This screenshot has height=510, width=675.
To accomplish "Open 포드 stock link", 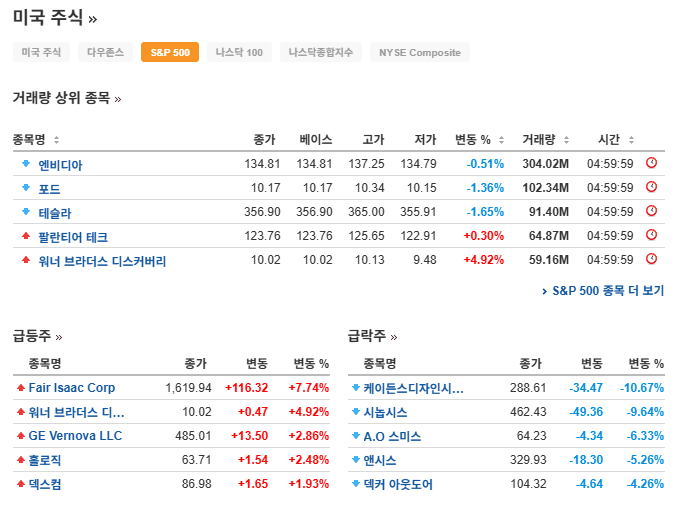I will [x=50, y=189].
